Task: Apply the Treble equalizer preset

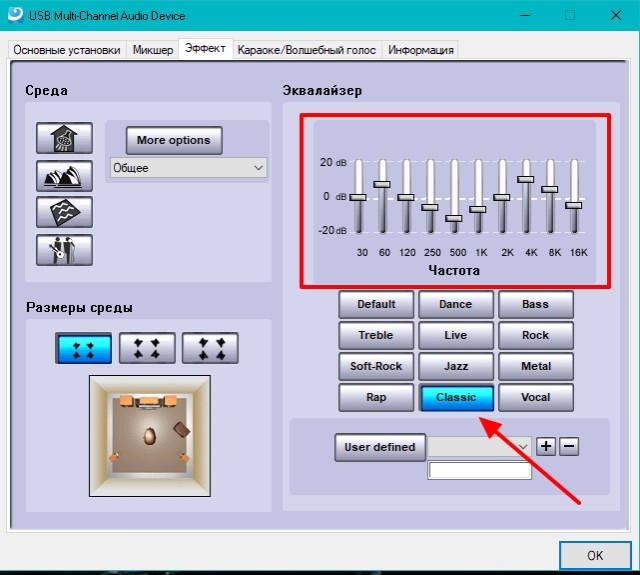Action: click(376, 335)
